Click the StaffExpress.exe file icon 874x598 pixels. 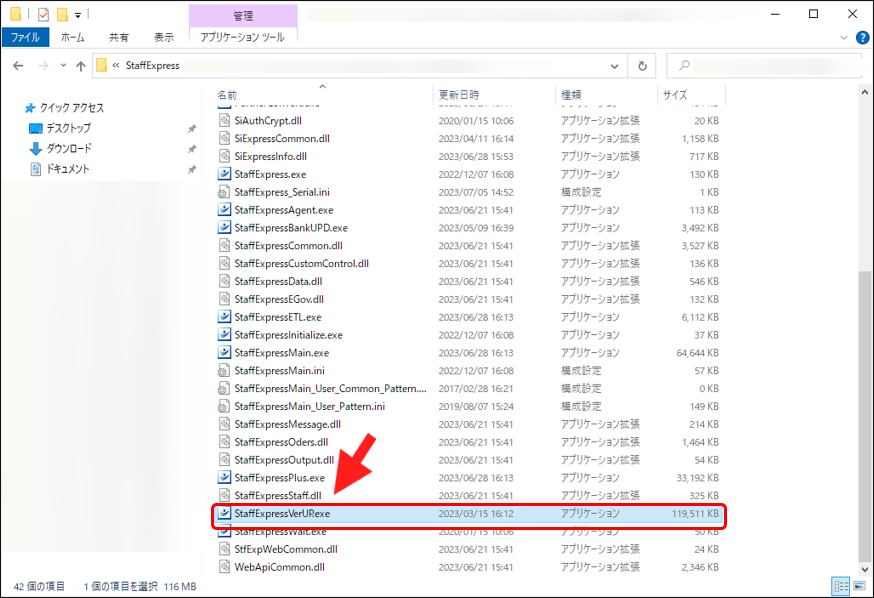pos(224,174)
